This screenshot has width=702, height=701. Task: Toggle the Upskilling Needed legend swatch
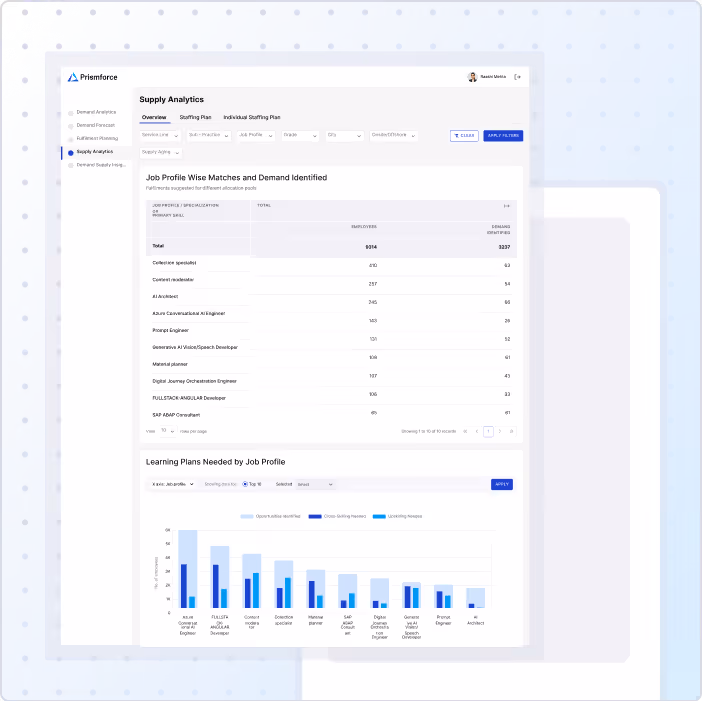379,517
